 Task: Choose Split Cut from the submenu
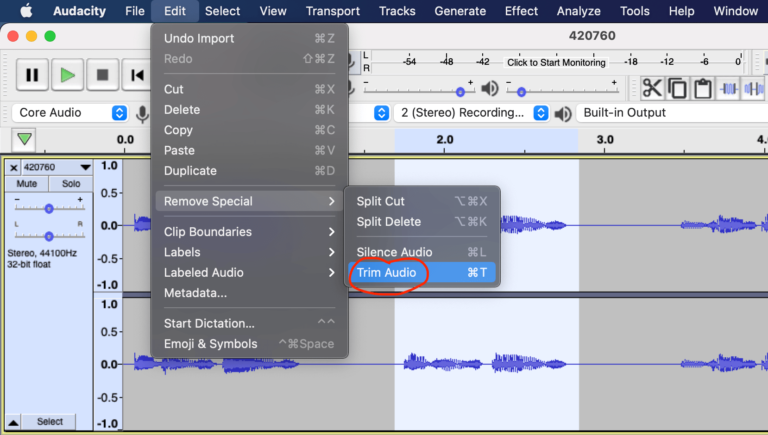[422, 201]
